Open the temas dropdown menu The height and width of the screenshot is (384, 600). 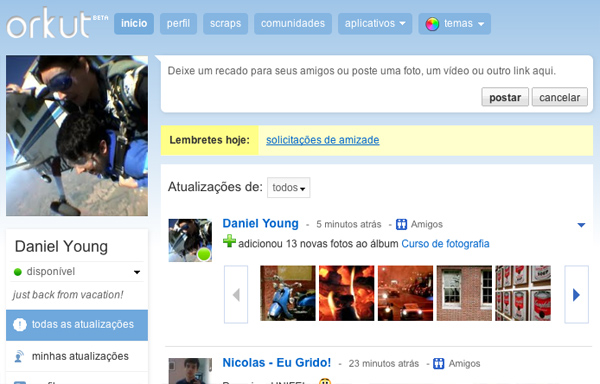click(x=455, y=24)
